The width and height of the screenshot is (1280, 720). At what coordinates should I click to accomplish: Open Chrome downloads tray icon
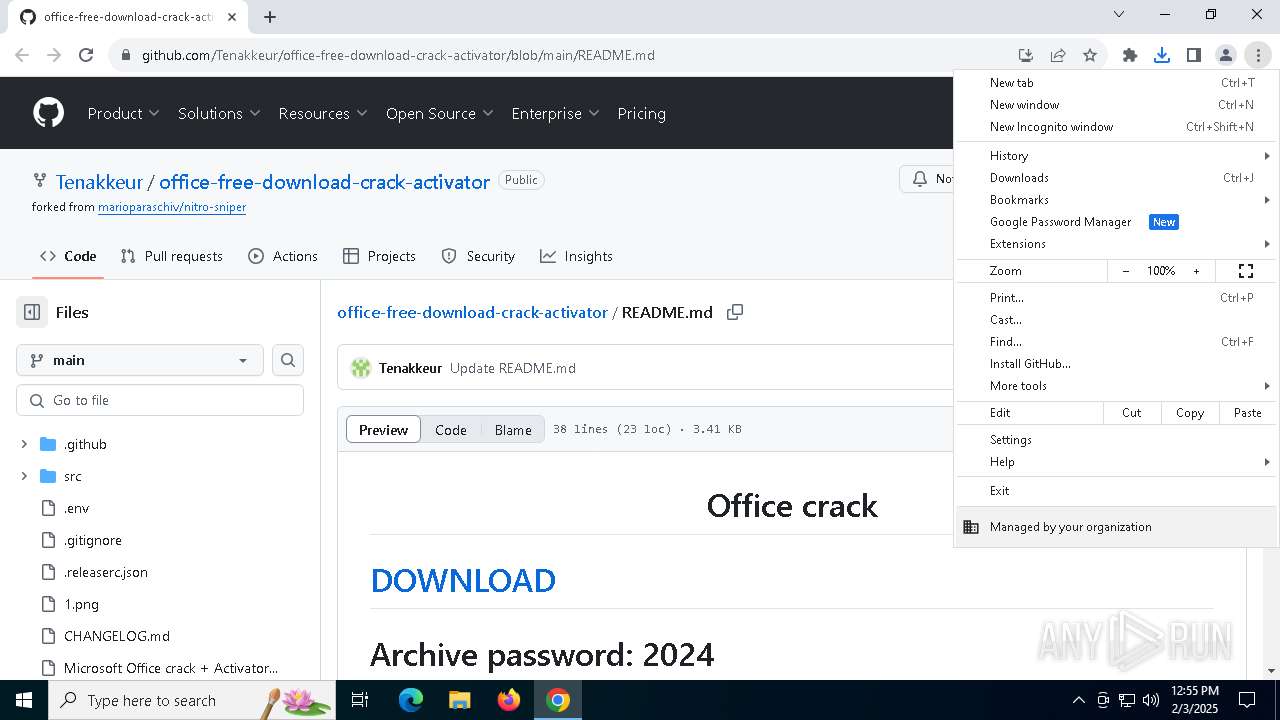coord(1162,55)
